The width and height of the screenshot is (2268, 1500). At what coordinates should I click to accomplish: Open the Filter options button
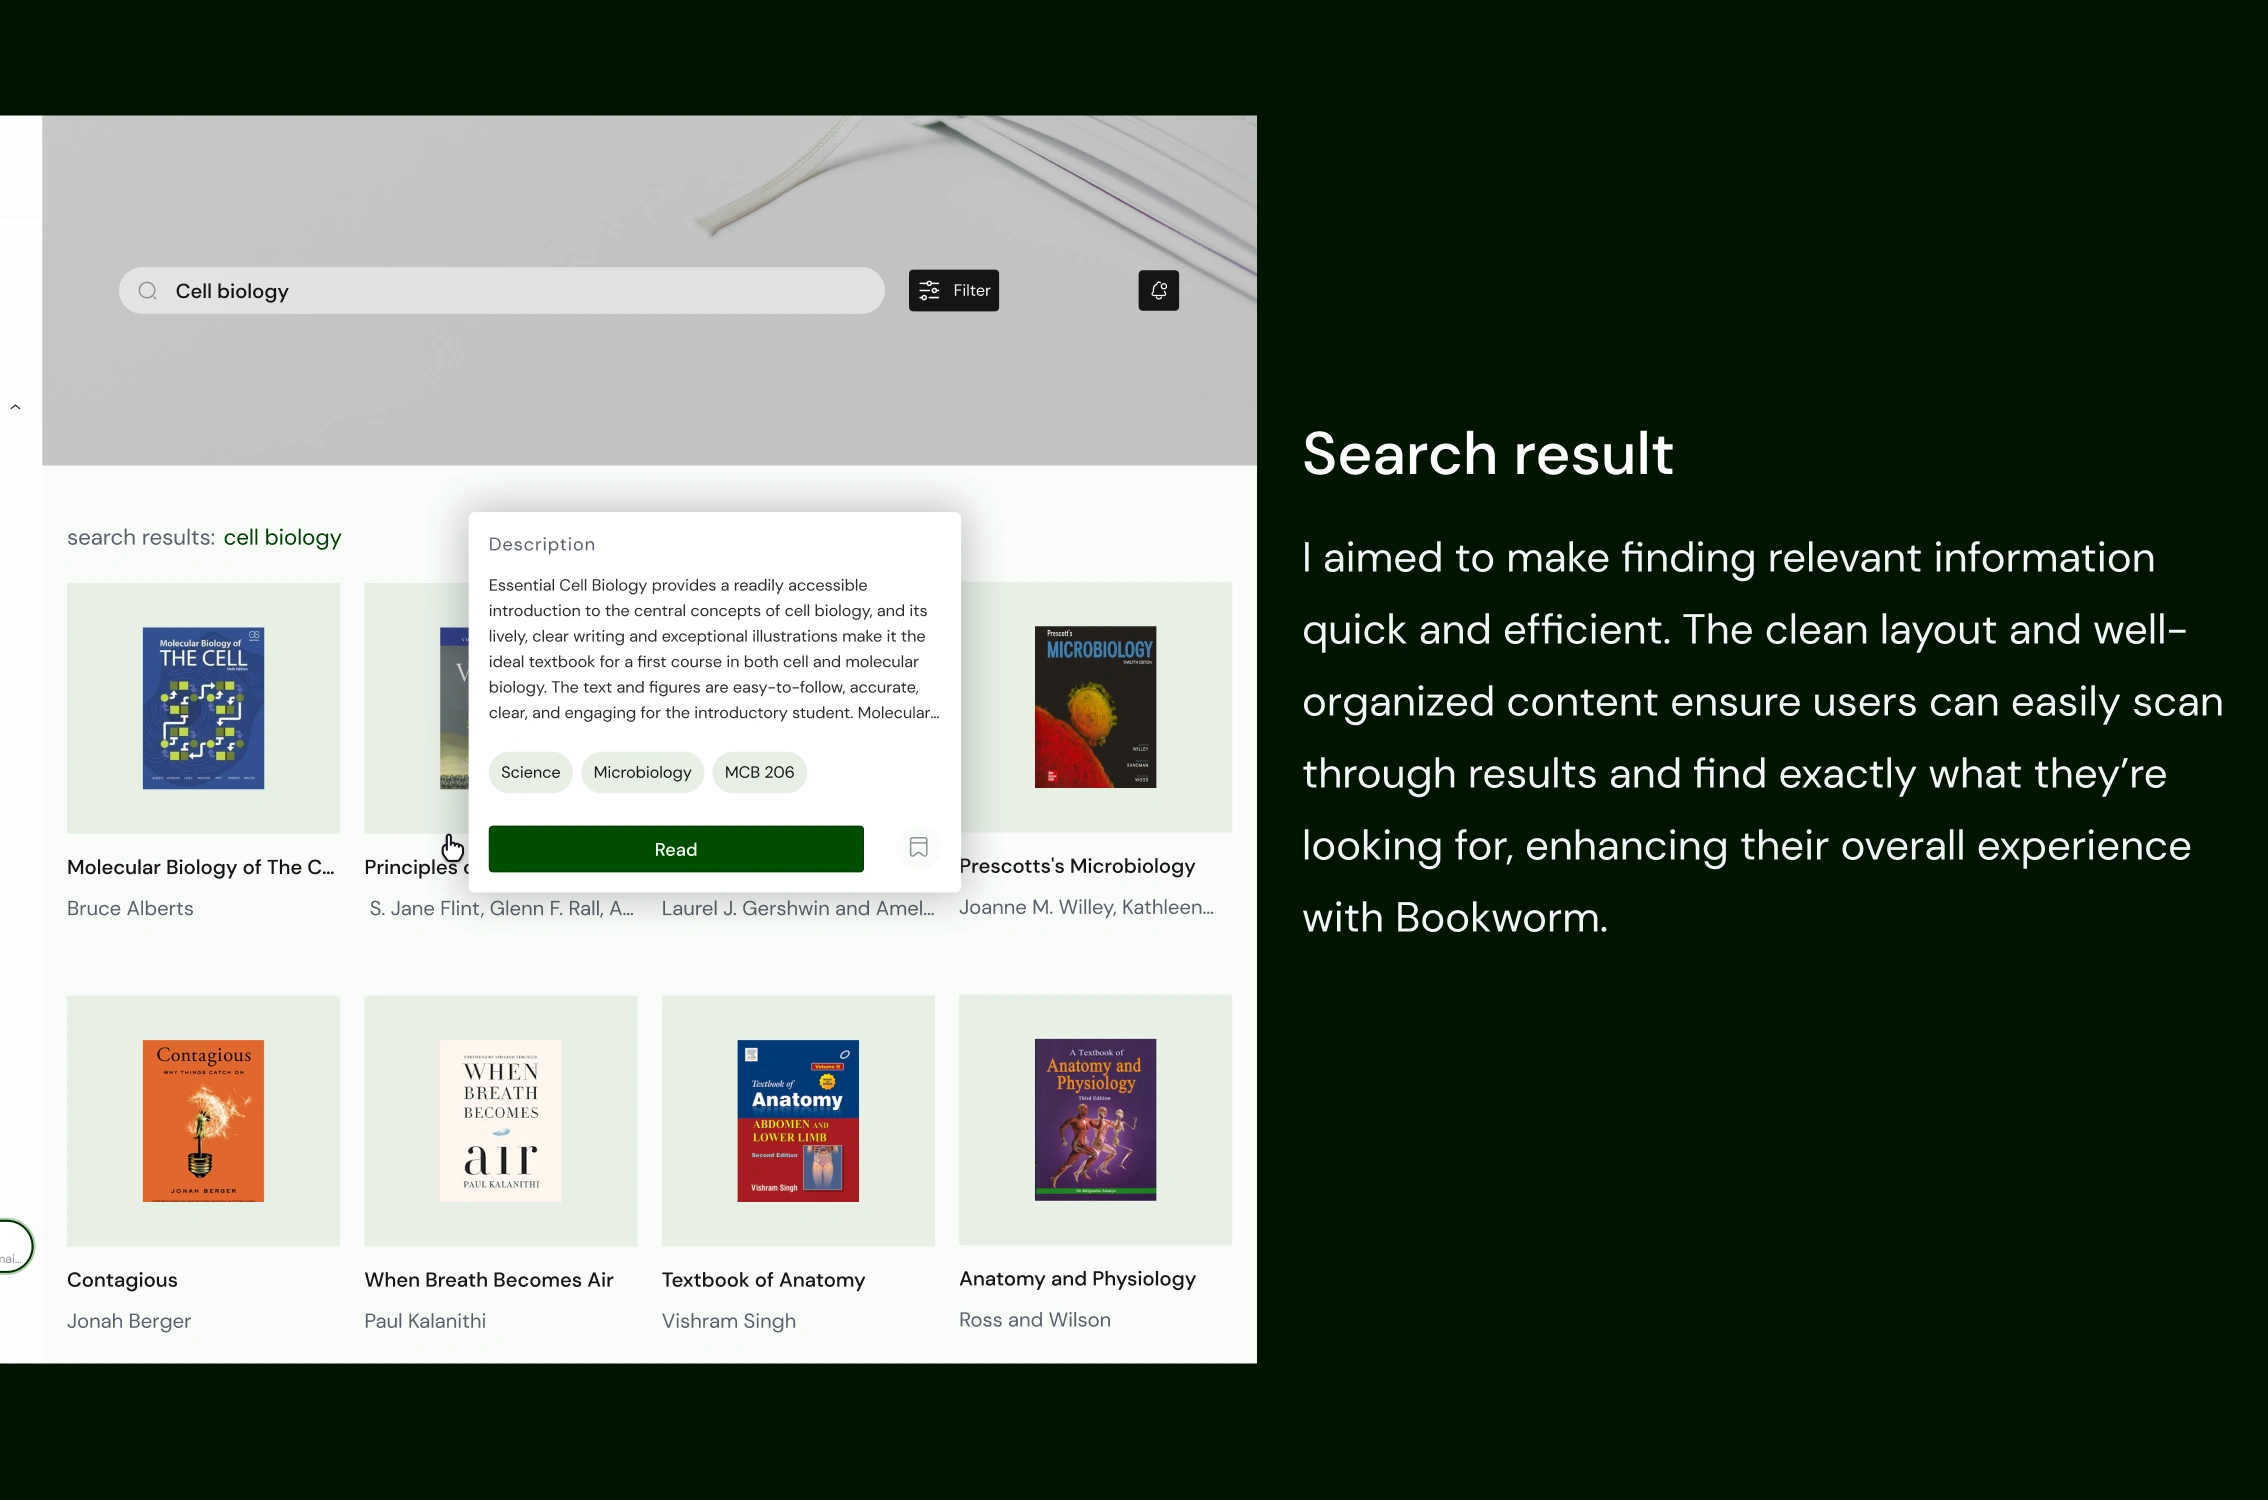click(x=953, y=291)
